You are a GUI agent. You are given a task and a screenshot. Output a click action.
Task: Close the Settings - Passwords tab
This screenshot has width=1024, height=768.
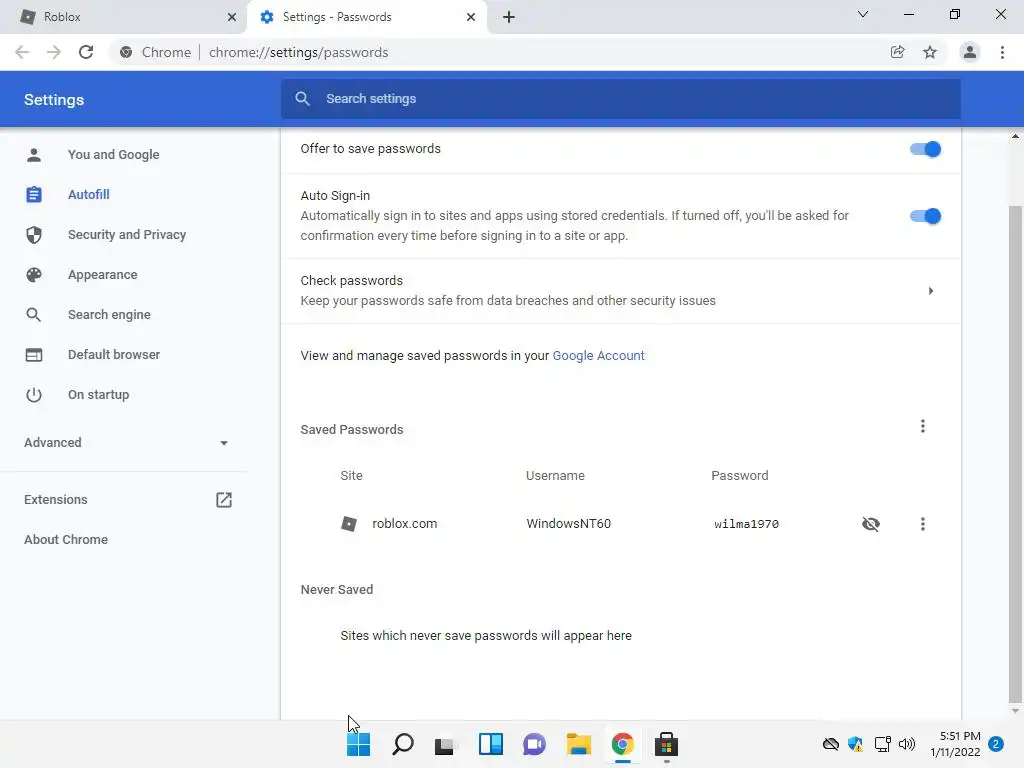pyautogui.click(x=471, y=17)
